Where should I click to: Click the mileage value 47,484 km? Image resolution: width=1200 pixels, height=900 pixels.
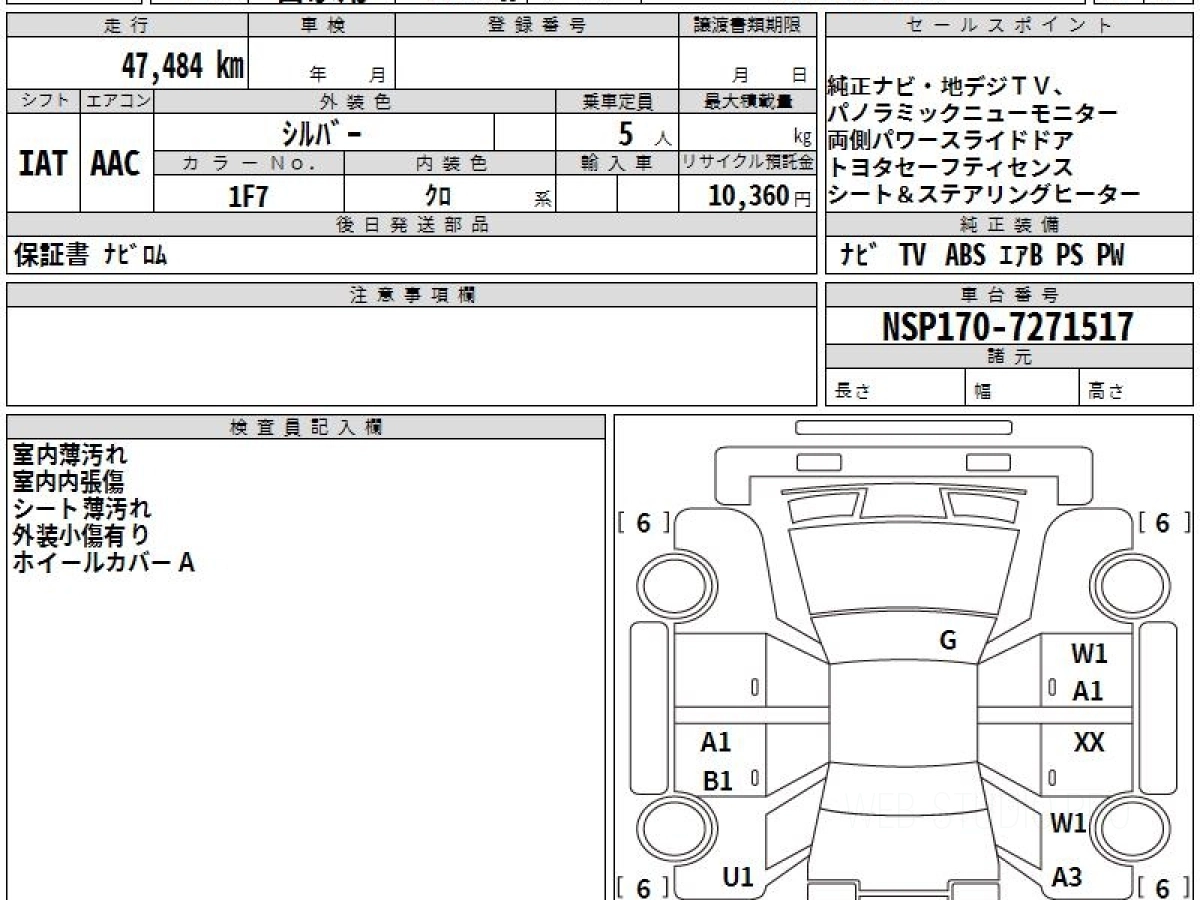pyautogui.click(x=182, y=66)
